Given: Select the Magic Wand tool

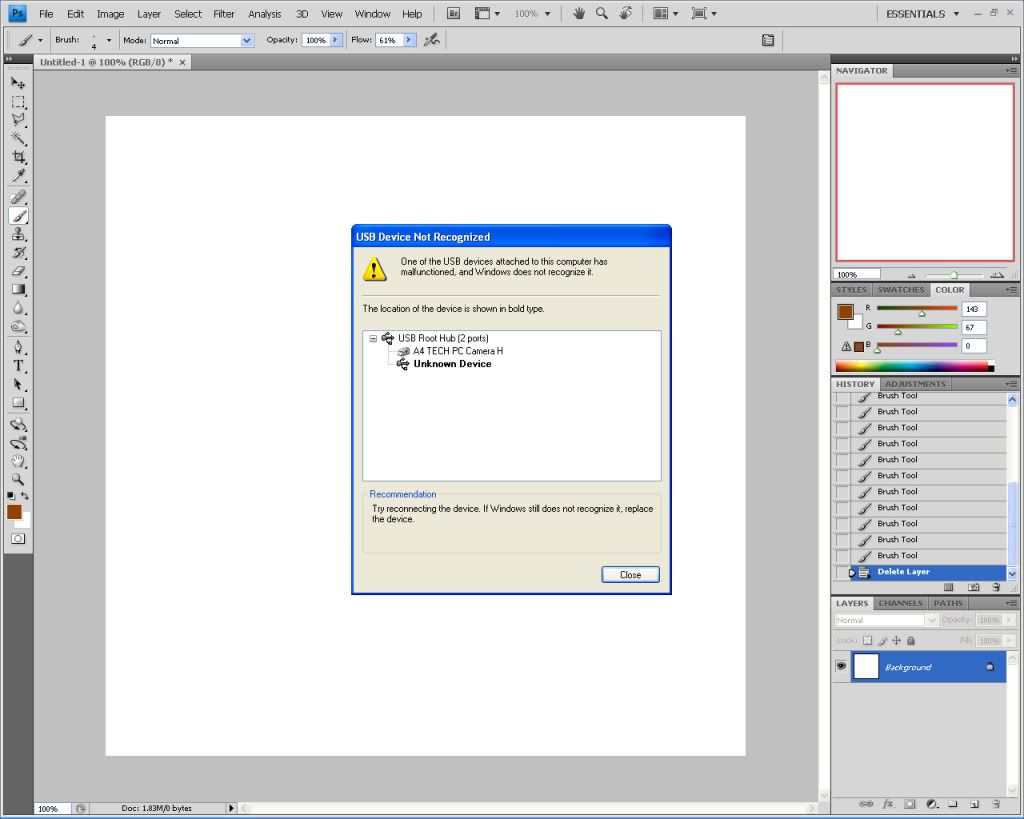Looking at the screenshot, I should [x=18, y=138].
